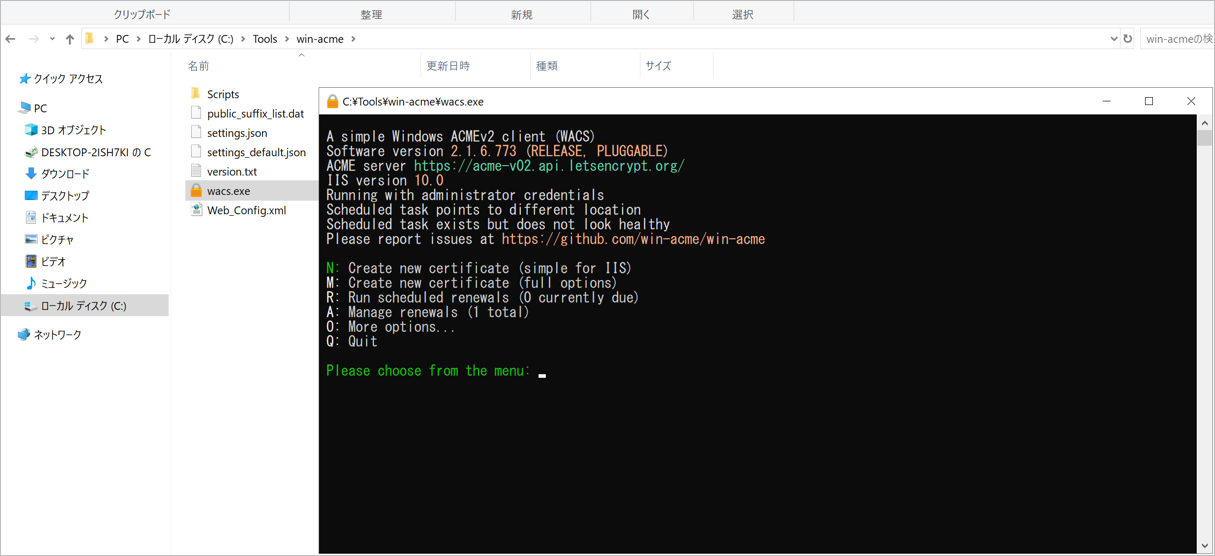
Task: Click the 新規 ribbon group label
Action: tap(522, 14)
